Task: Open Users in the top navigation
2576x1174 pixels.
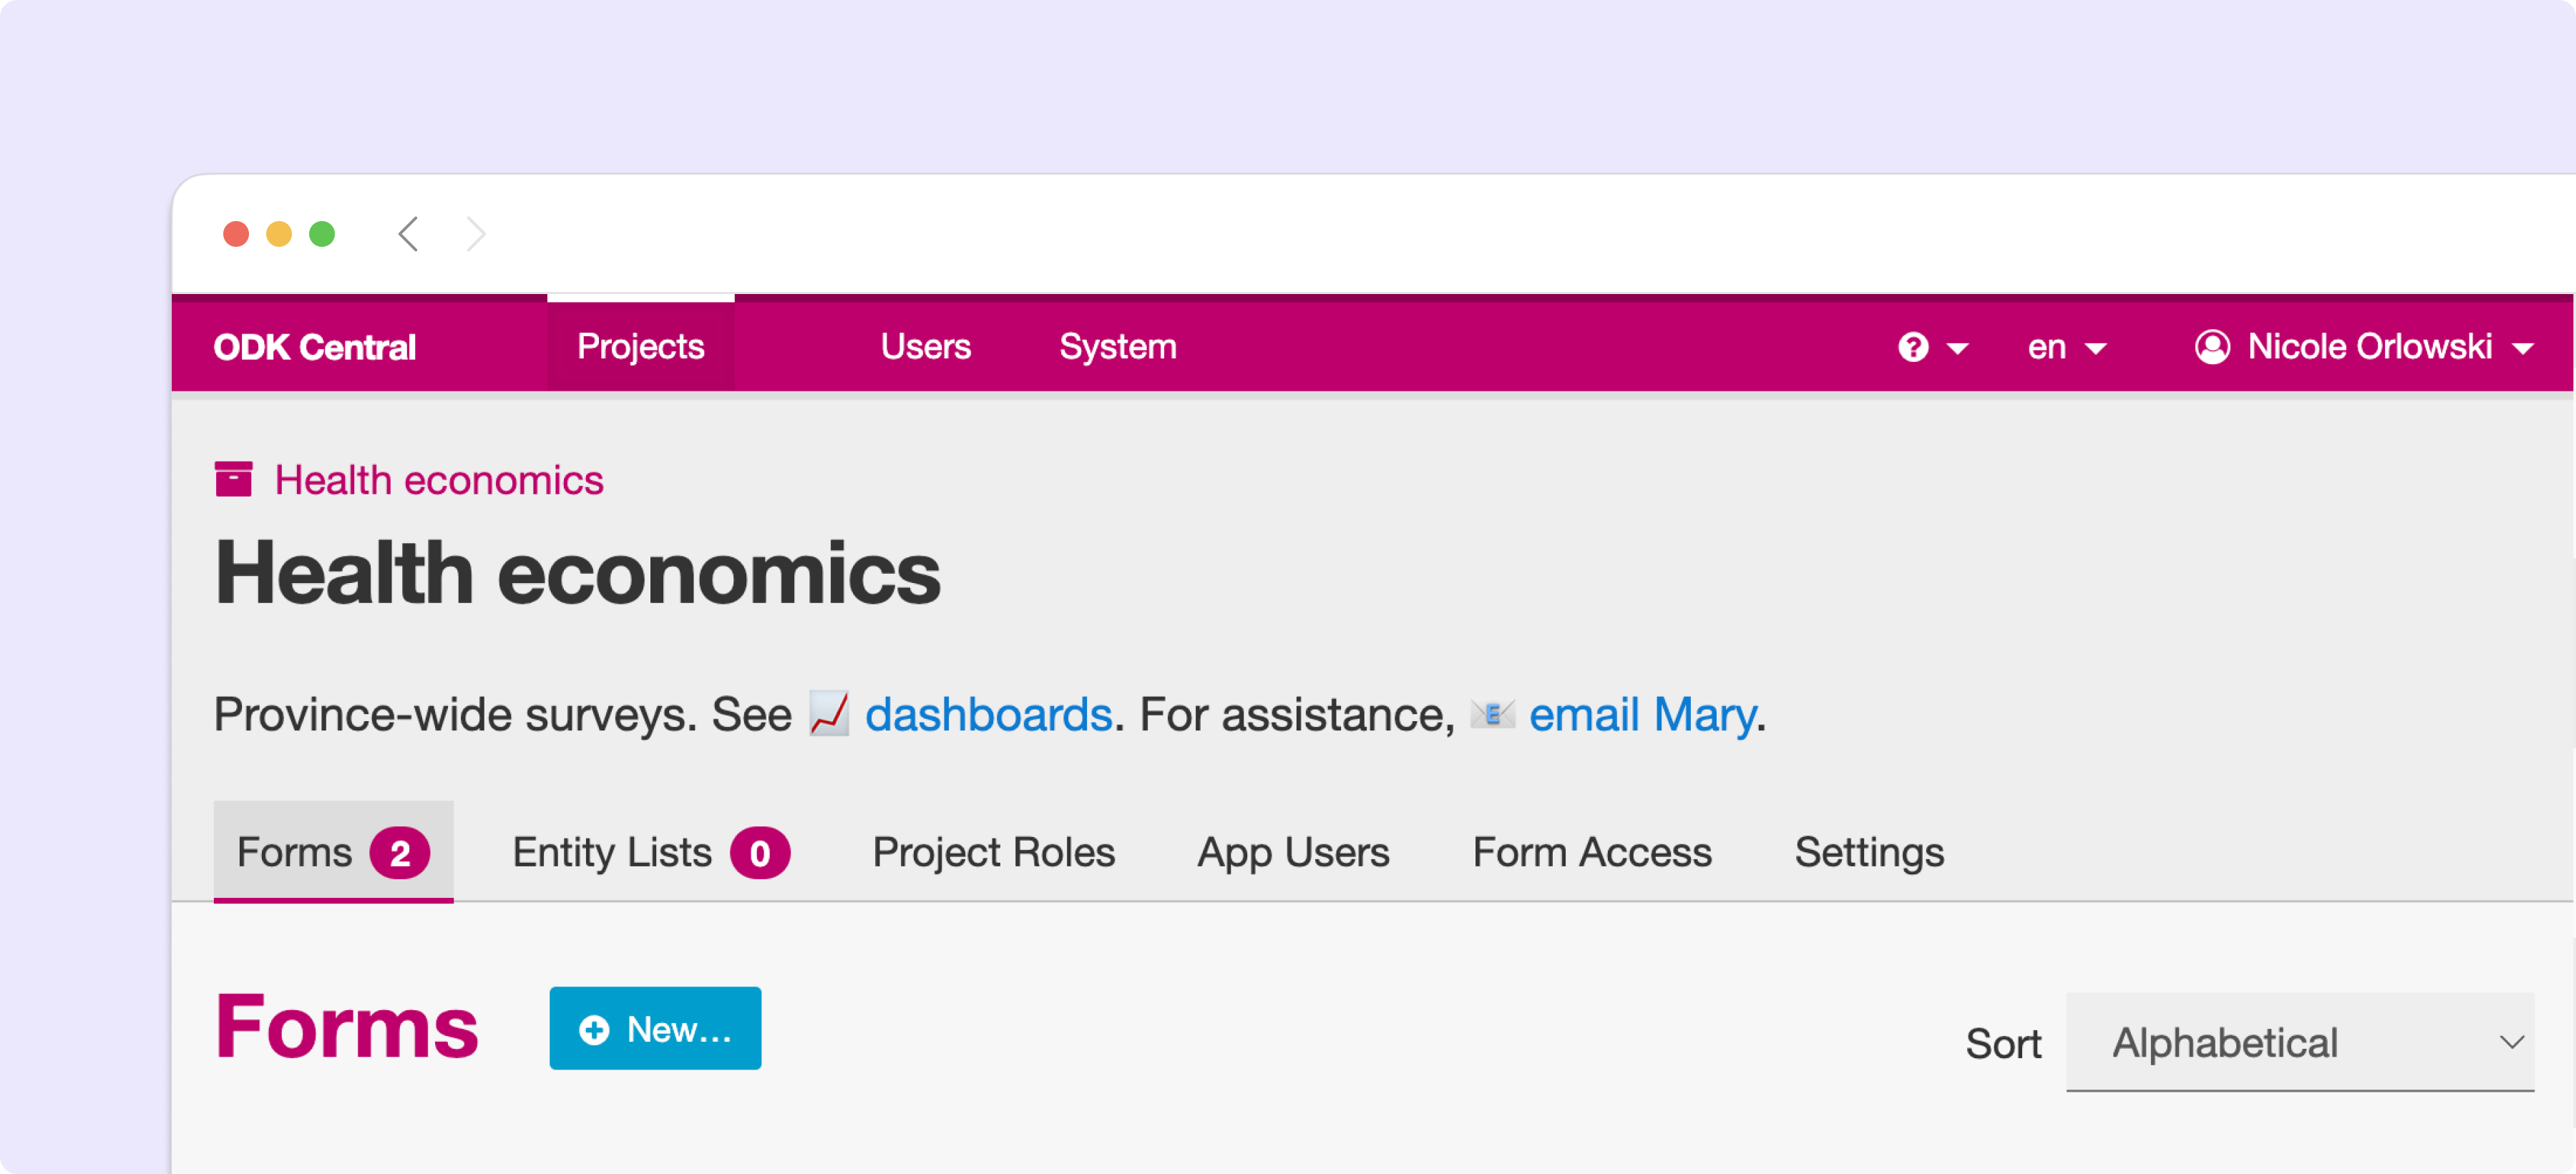Action: 925,346
